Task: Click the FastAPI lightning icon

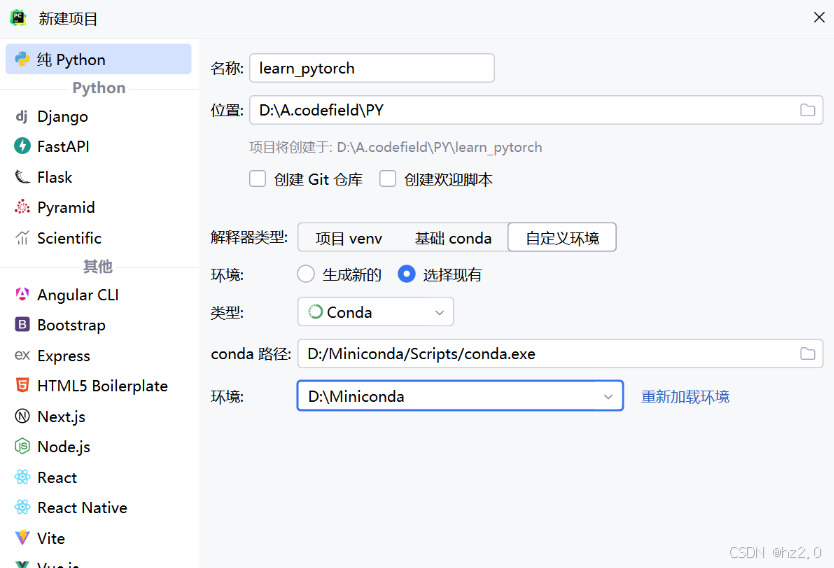Action: (22, 146)
